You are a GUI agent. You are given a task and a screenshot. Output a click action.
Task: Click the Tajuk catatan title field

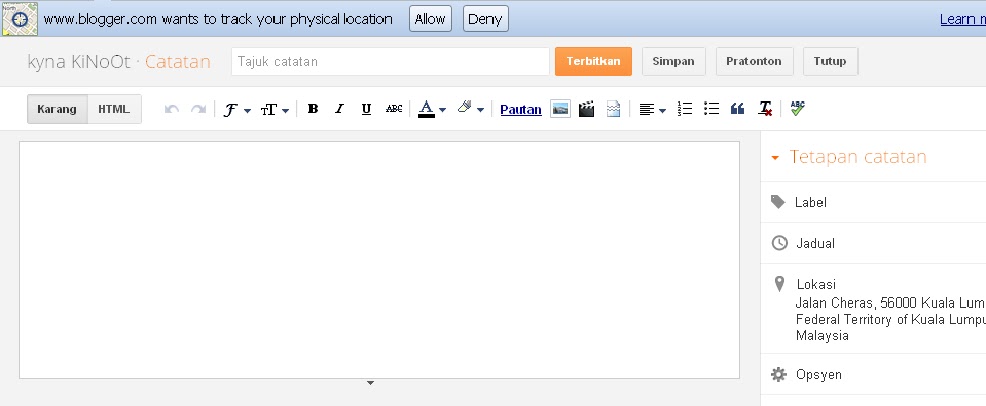click(x=391, y=62)
